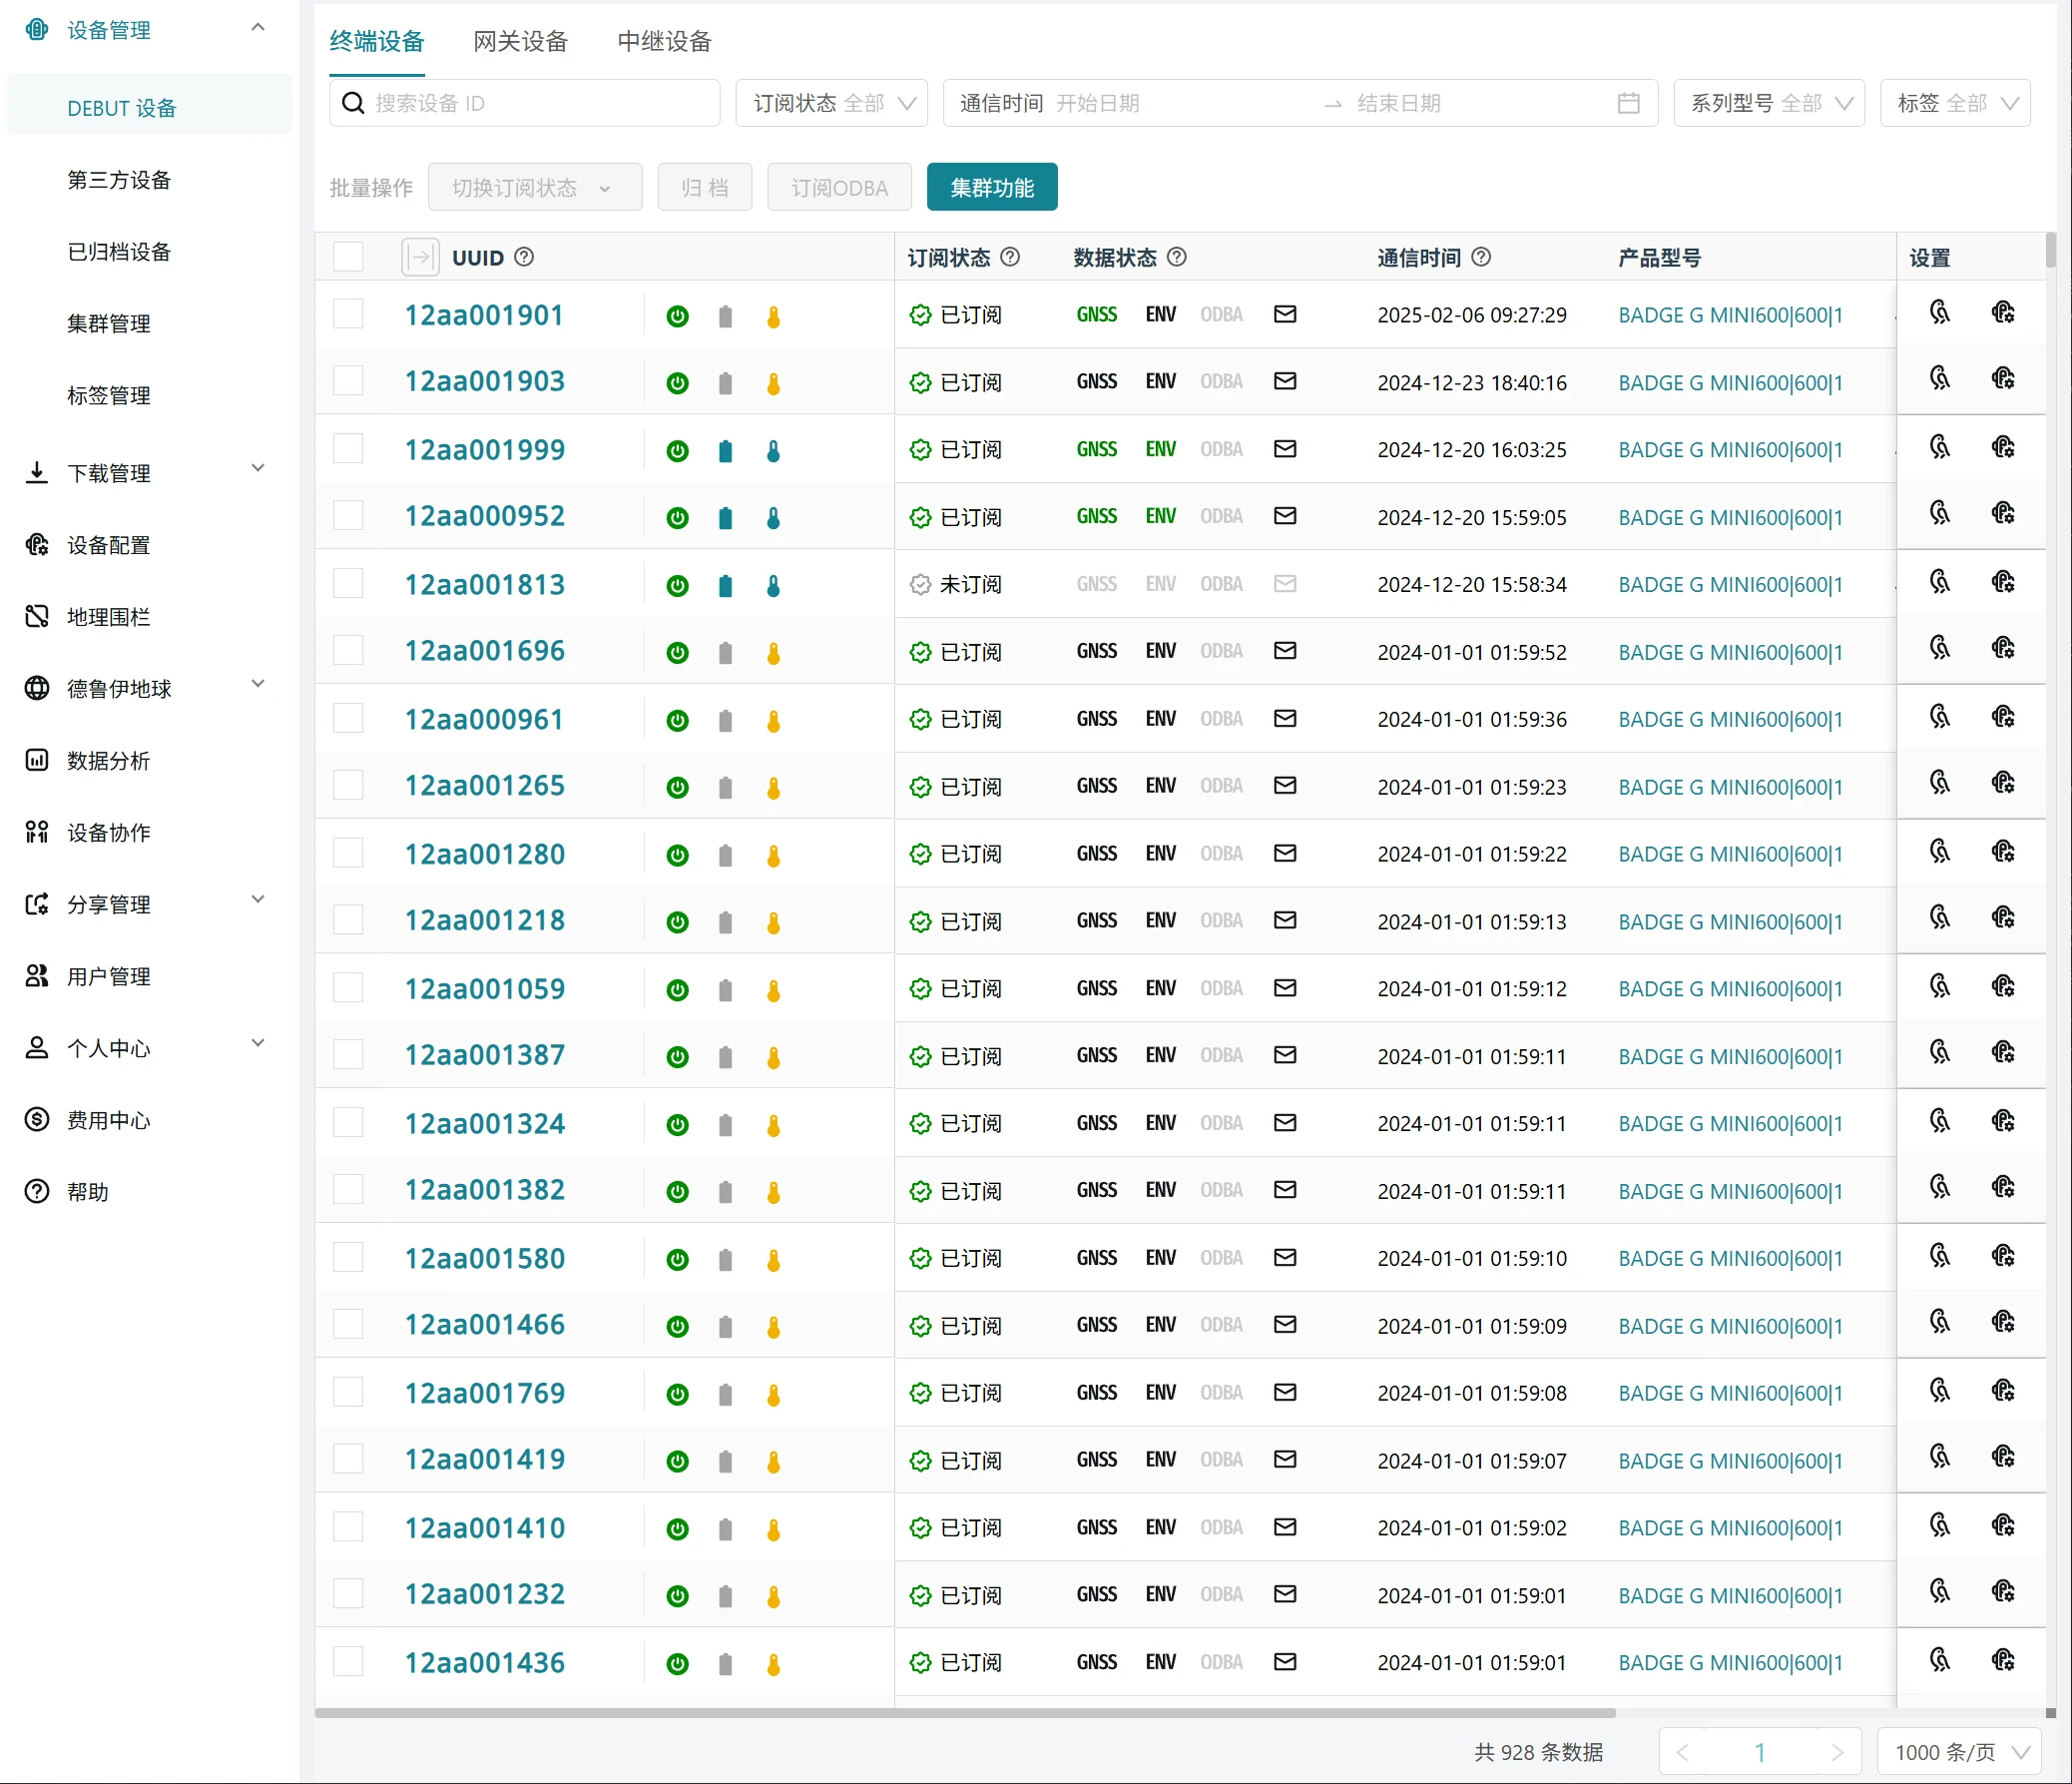Open the 1000 条/页 page size dropdown
Image resolution: width=2072 pixels, height=1784 pixels.
[1958, 1752]
